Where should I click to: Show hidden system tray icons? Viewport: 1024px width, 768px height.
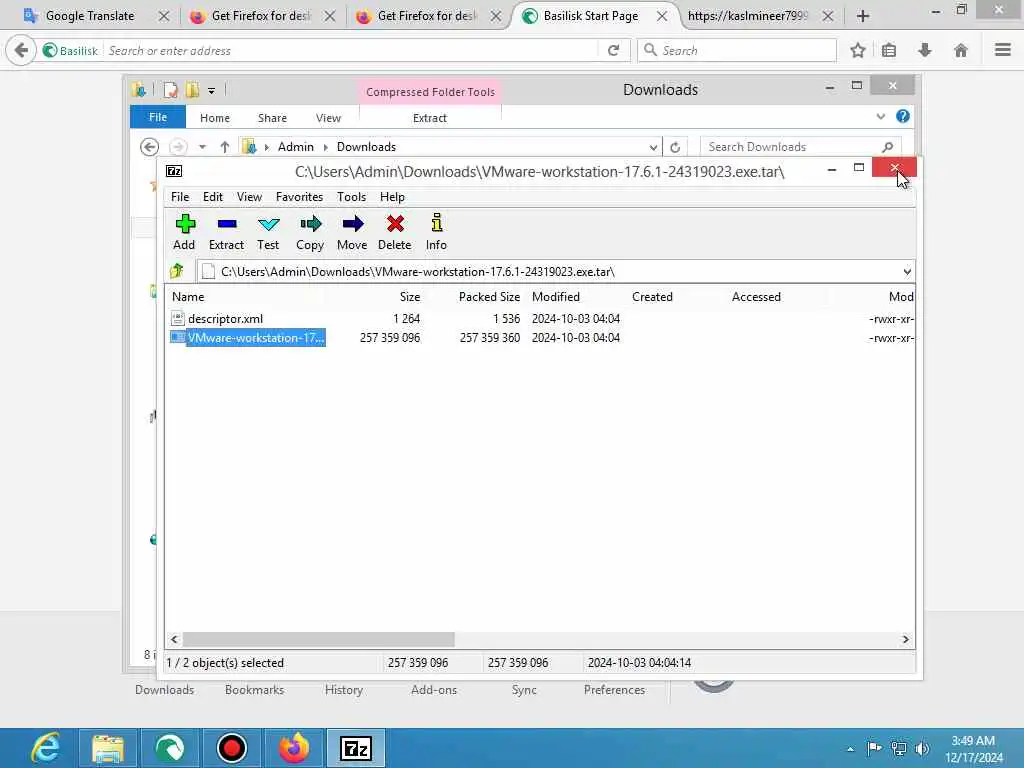click(x=850, y=749)
